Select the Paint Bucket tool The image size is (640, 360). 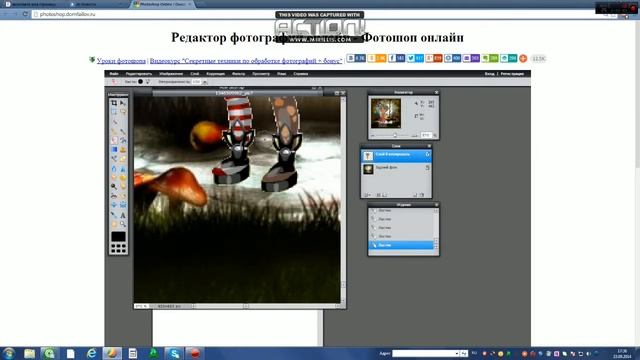(x=123, y=140)
